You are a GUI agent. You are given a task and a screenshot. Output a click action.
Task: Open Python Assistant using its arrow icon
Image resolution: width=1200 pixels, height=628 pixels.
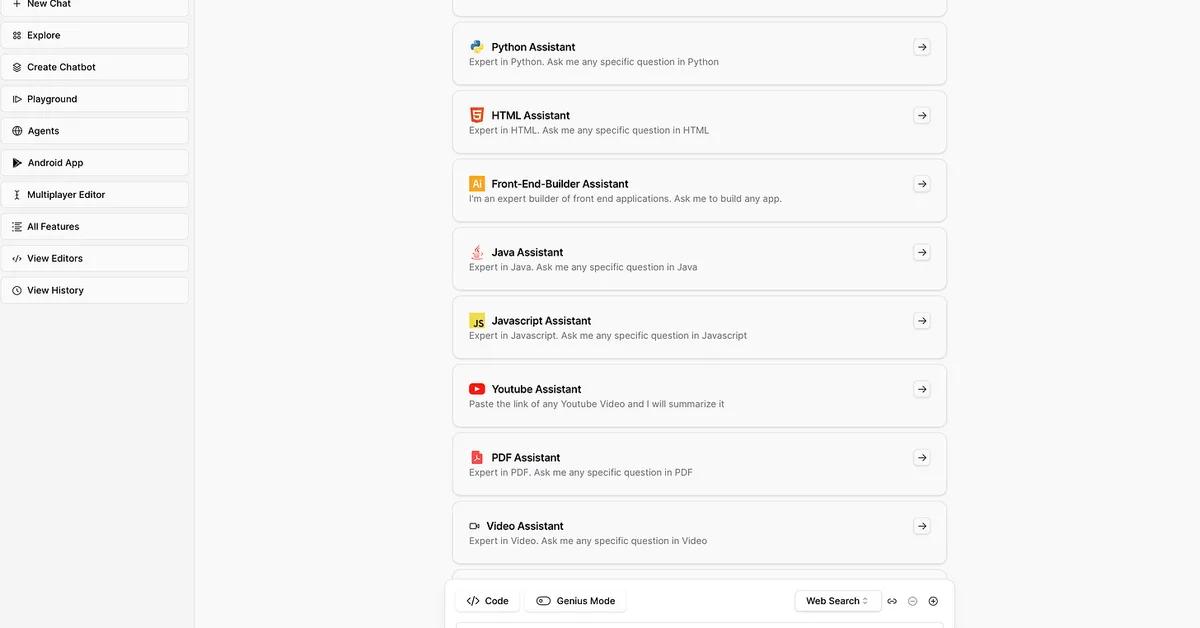[922, 47]
